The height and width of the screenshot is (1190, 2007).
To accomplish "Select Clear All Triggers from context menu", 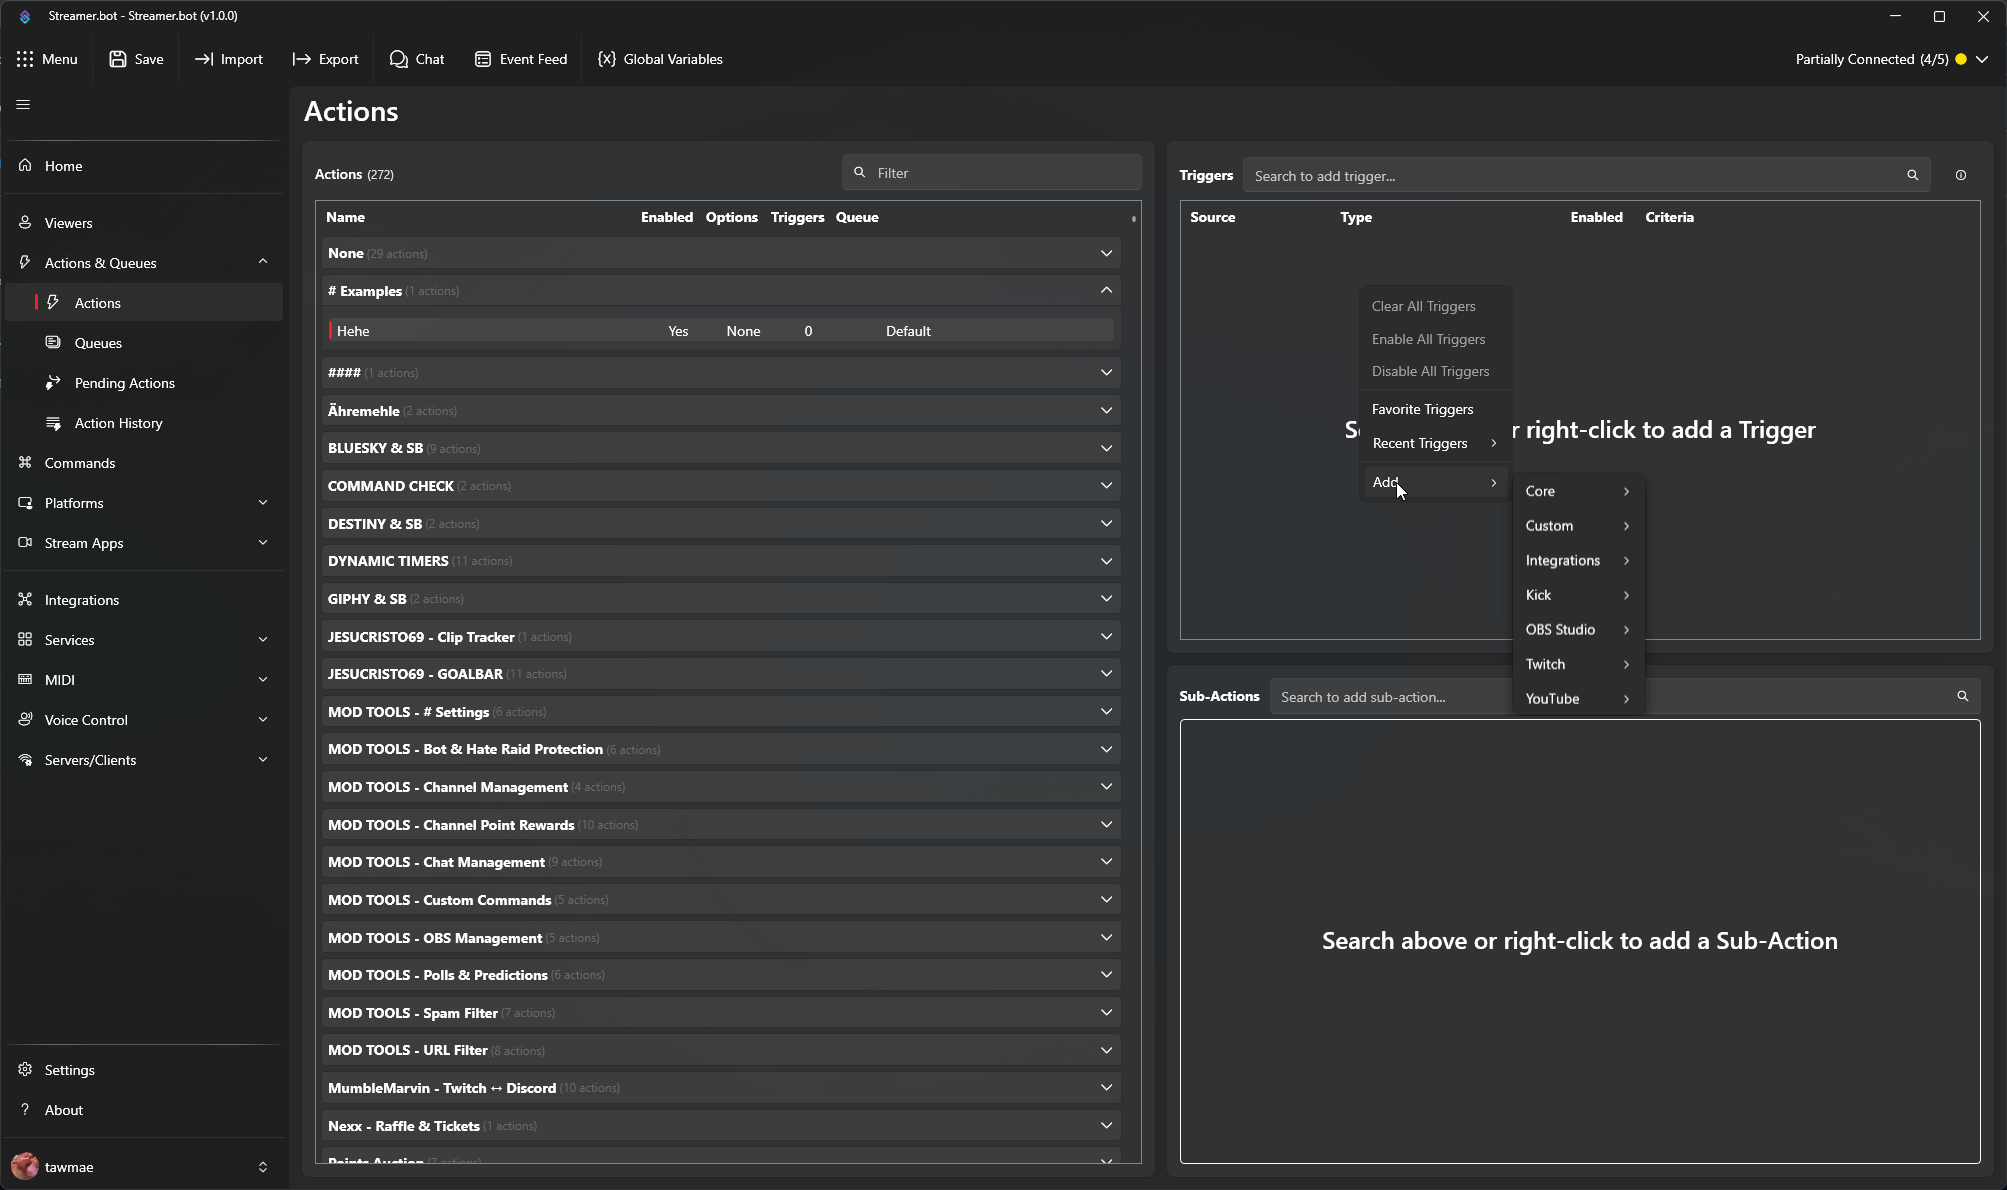I will 1423,306.
